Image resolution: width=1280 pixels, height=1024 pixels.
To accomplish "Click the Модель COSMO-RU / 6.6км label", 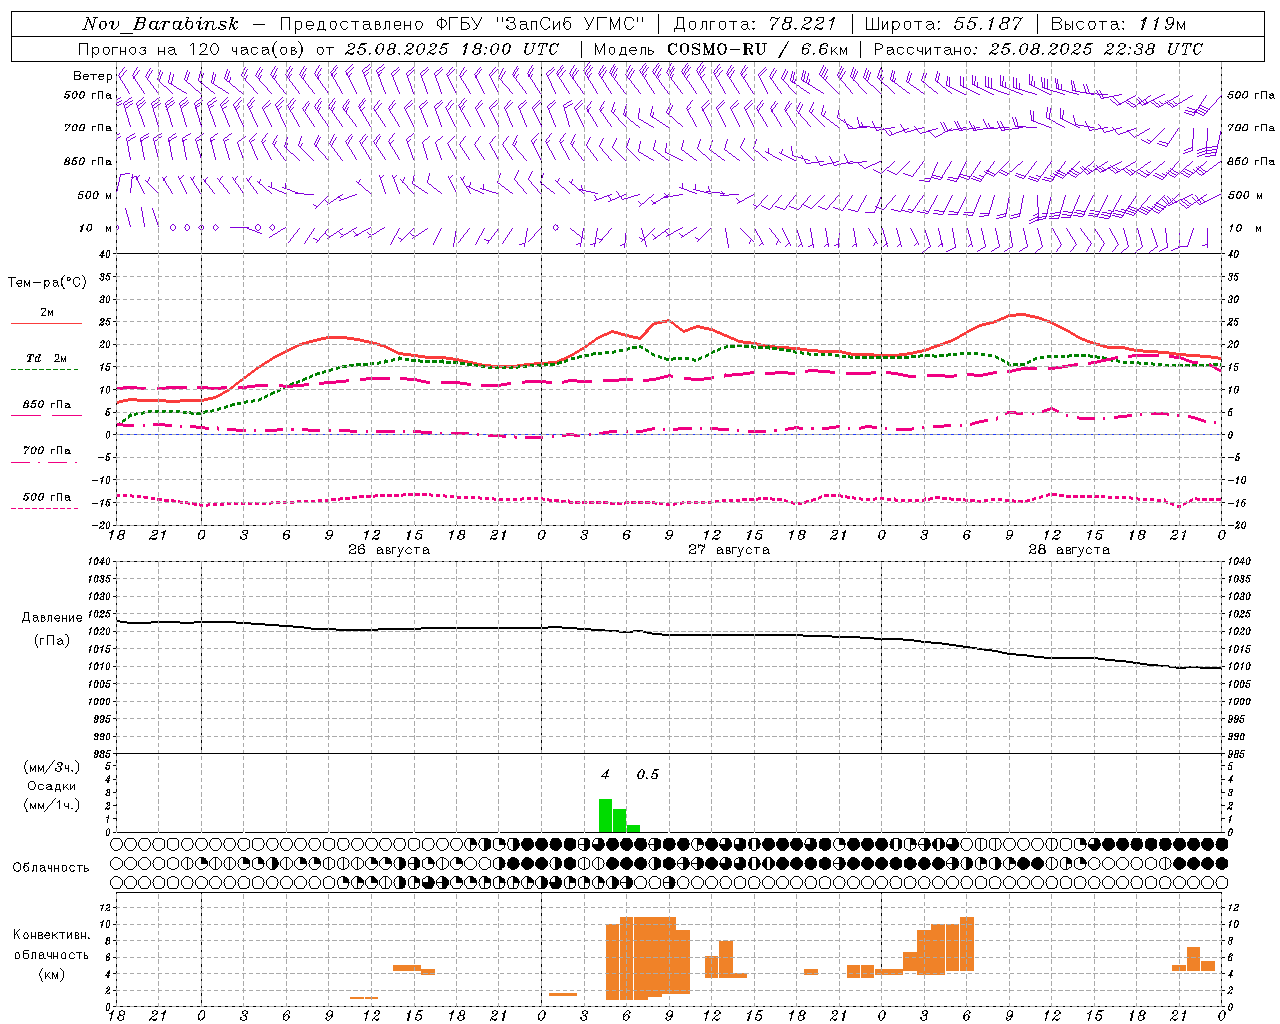I will 720,49.
